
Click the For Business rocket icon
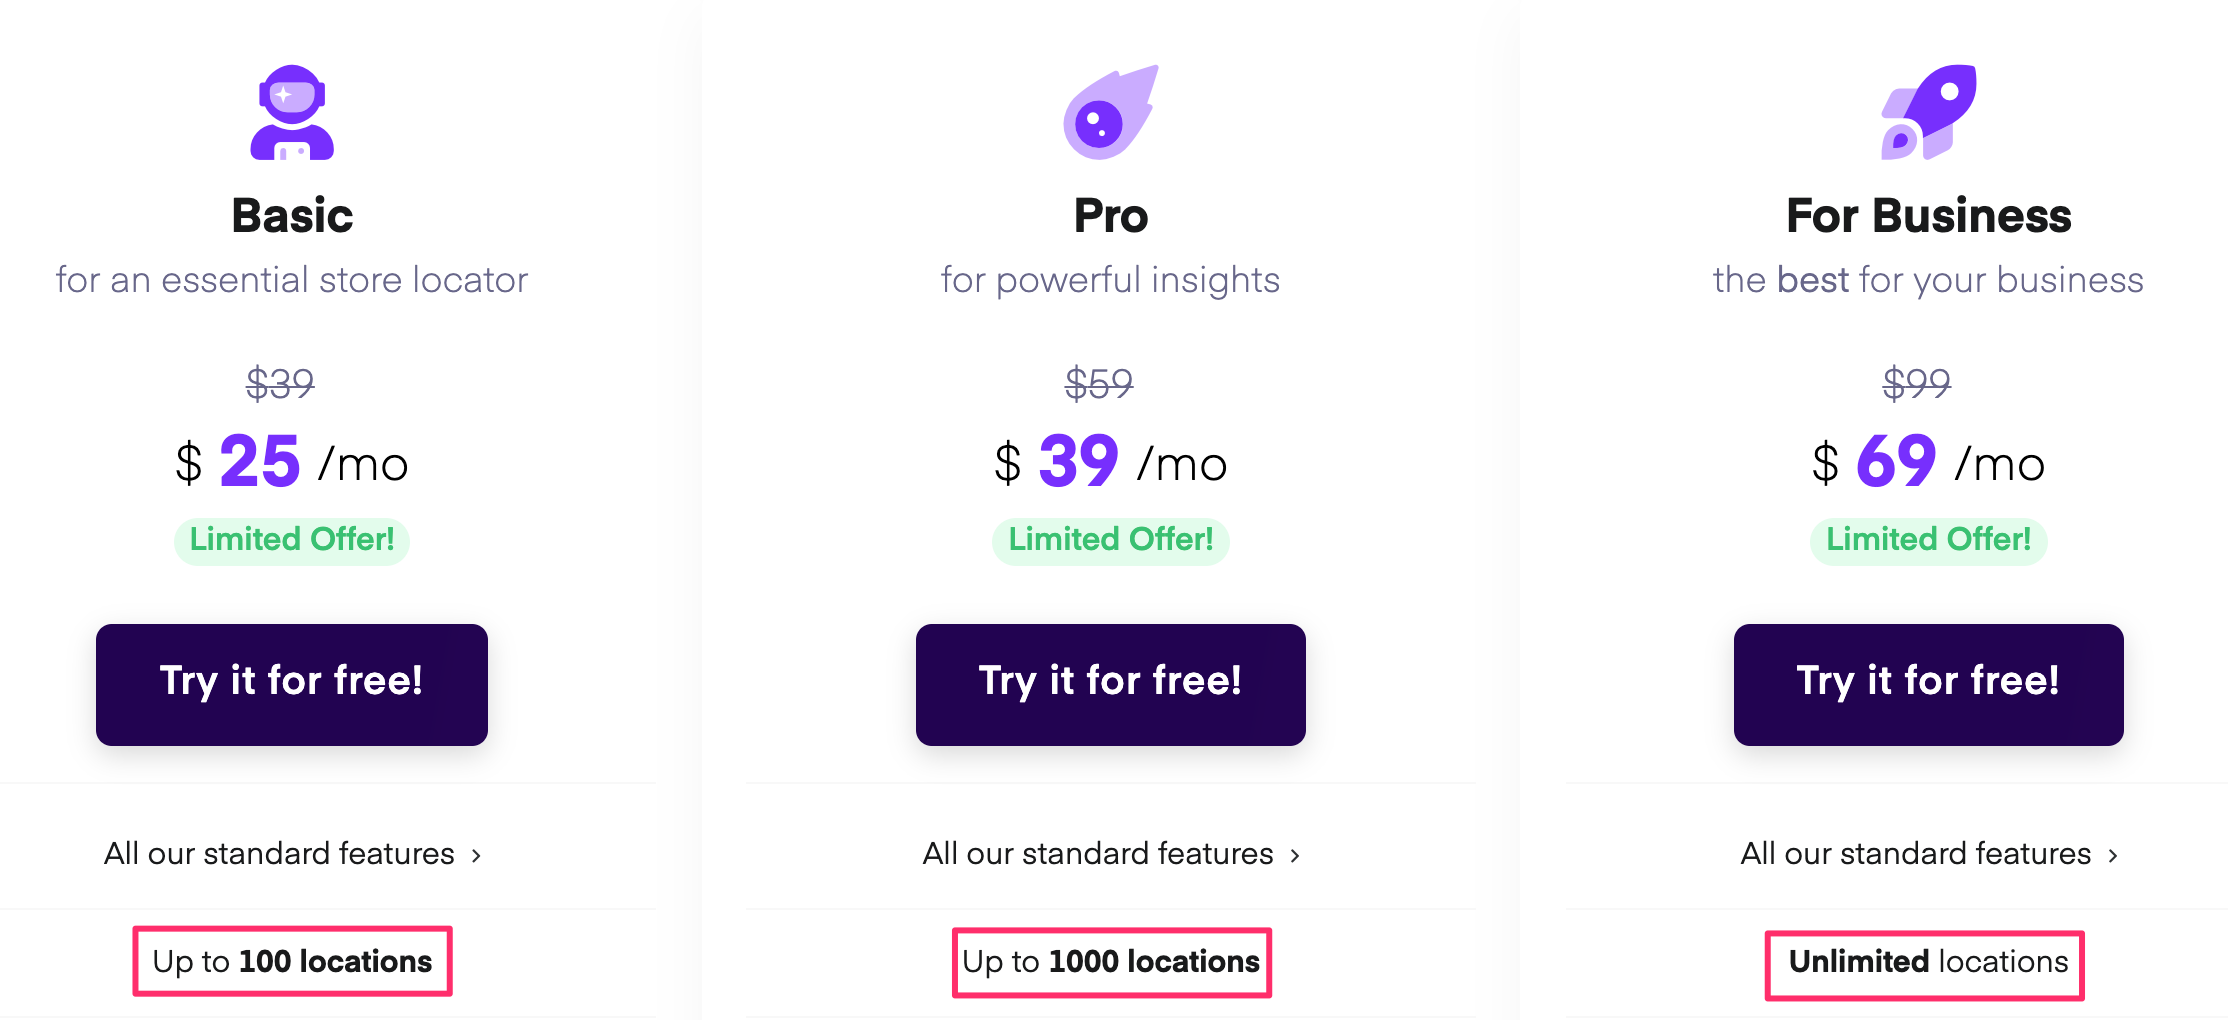click(x=1928, y=112)
